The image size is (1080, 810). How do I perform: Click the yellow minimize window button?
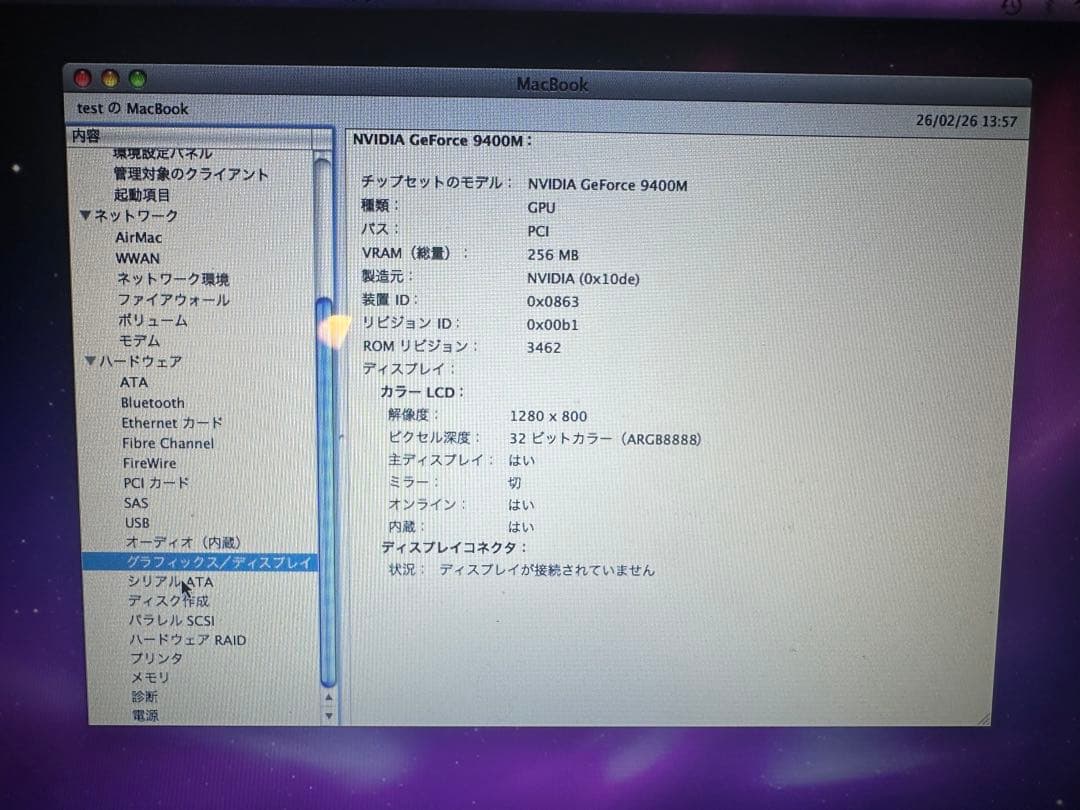110,79
